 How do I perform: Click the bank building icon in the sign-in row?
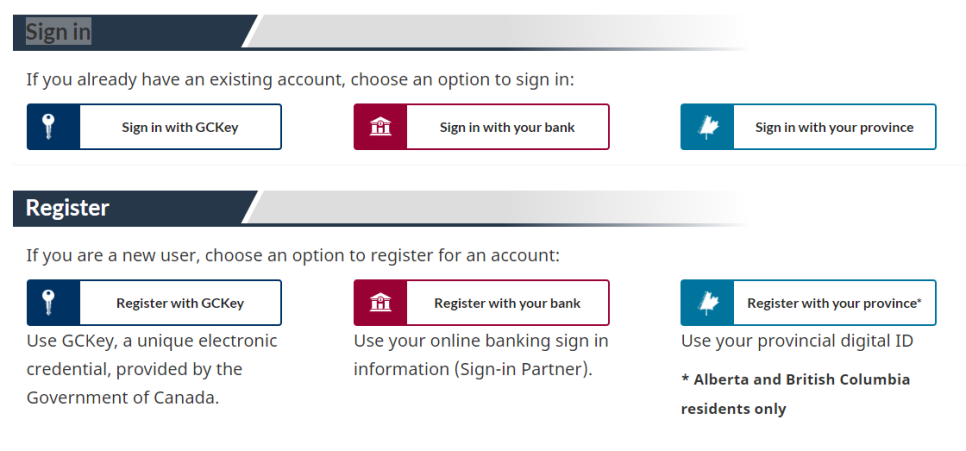381,127
